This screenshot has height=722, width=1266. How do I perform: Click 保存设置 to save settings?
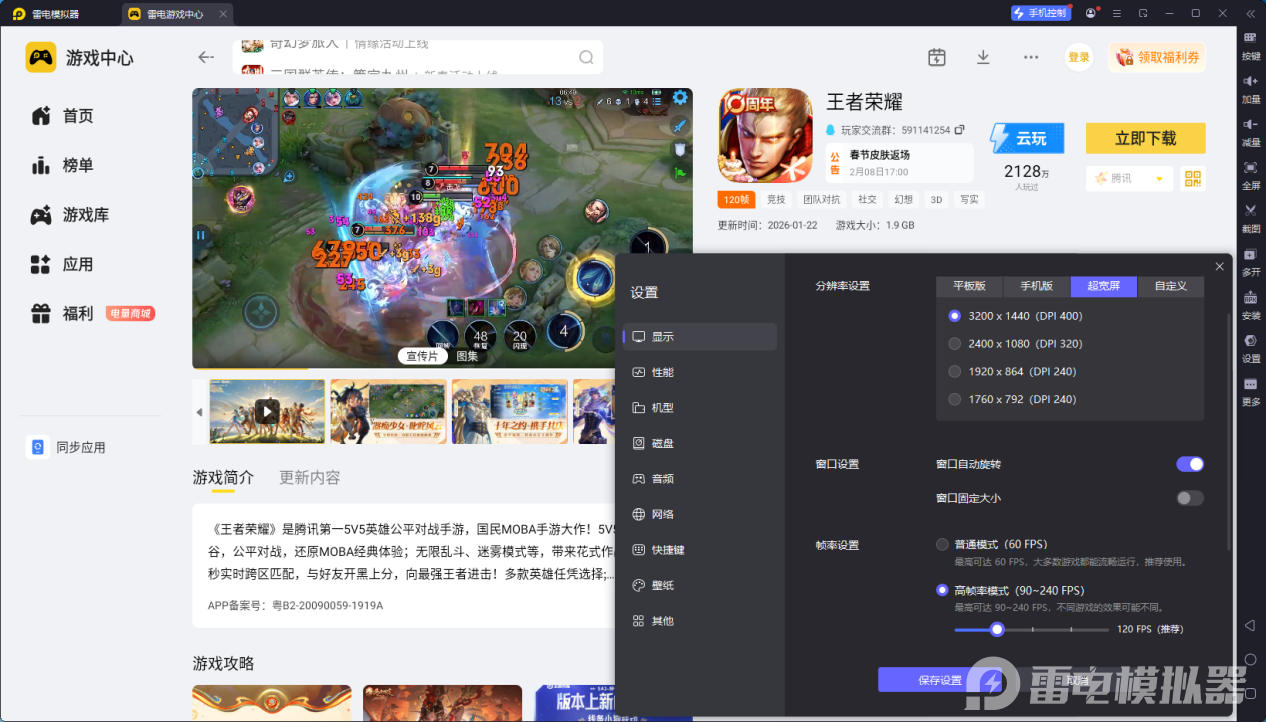[x=940, y=680]
